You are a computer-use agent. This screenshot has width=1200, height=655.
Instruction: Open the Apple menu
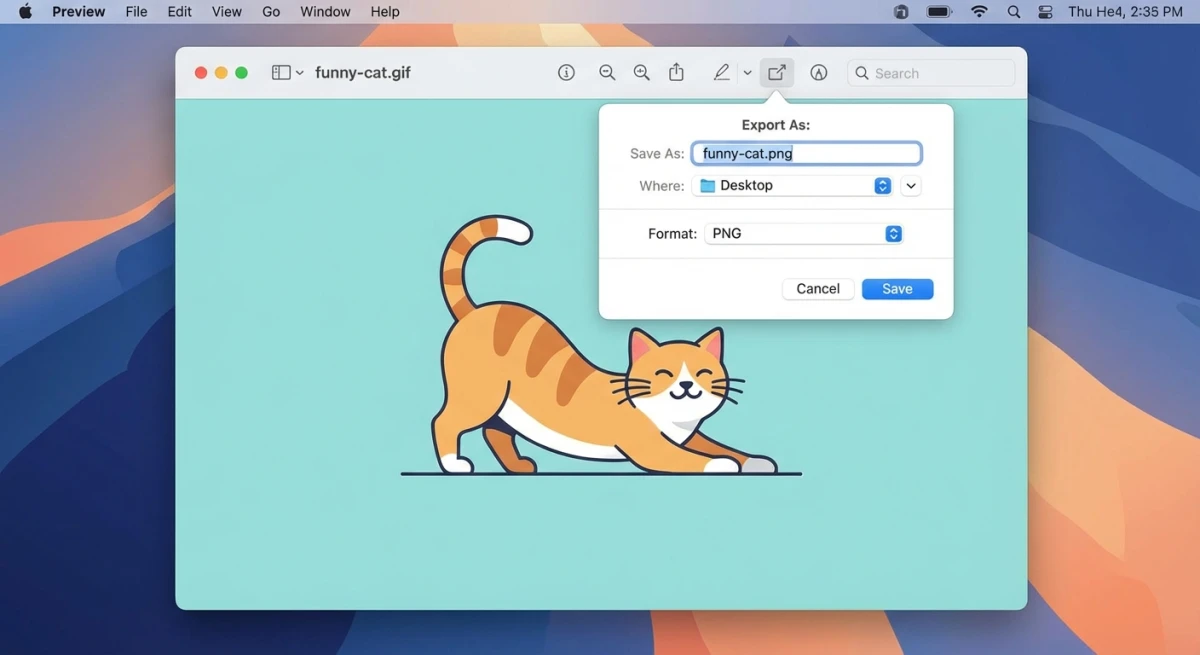(25, 12)
